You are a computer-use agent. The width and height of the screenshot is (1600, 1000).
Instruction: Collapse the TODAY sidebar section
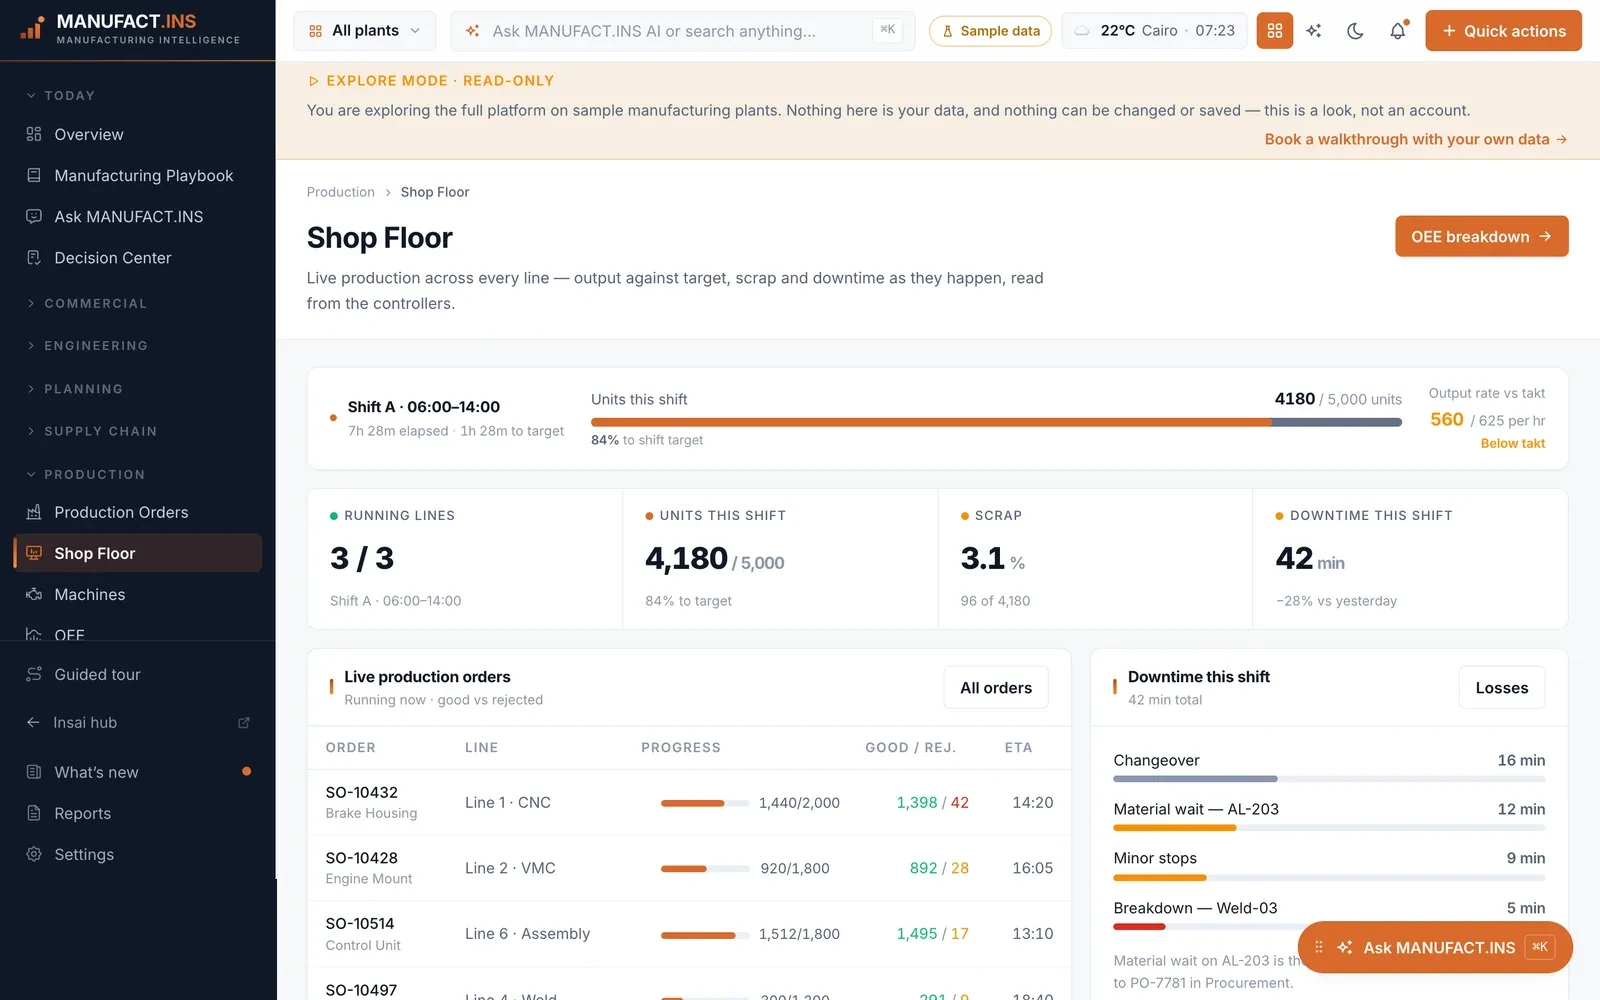click(61, 96)
